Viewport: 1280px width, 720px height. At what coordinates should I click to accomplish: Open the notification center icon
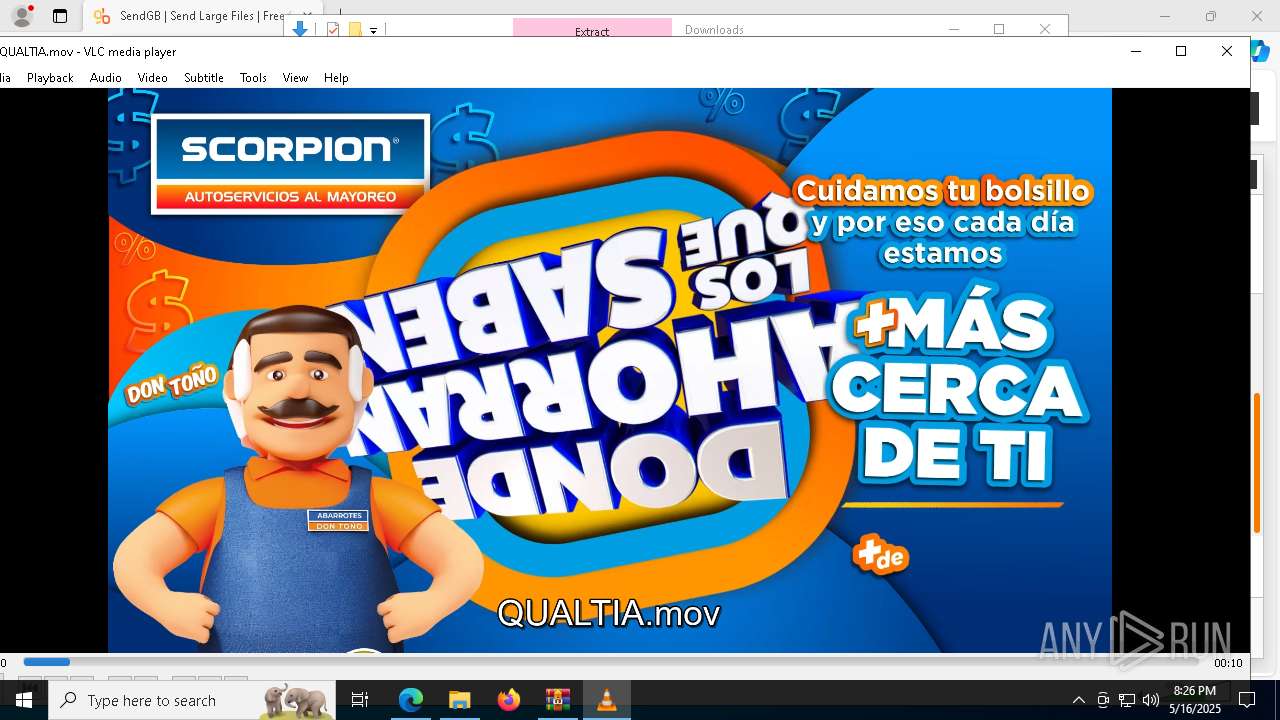[x=1247, y=700]
